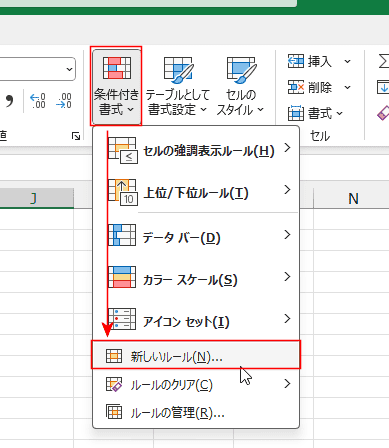Open the 書式 cell format menu
Image resolution: width=389 pixels, height=448 pixels.
click(x=315, y=113)
